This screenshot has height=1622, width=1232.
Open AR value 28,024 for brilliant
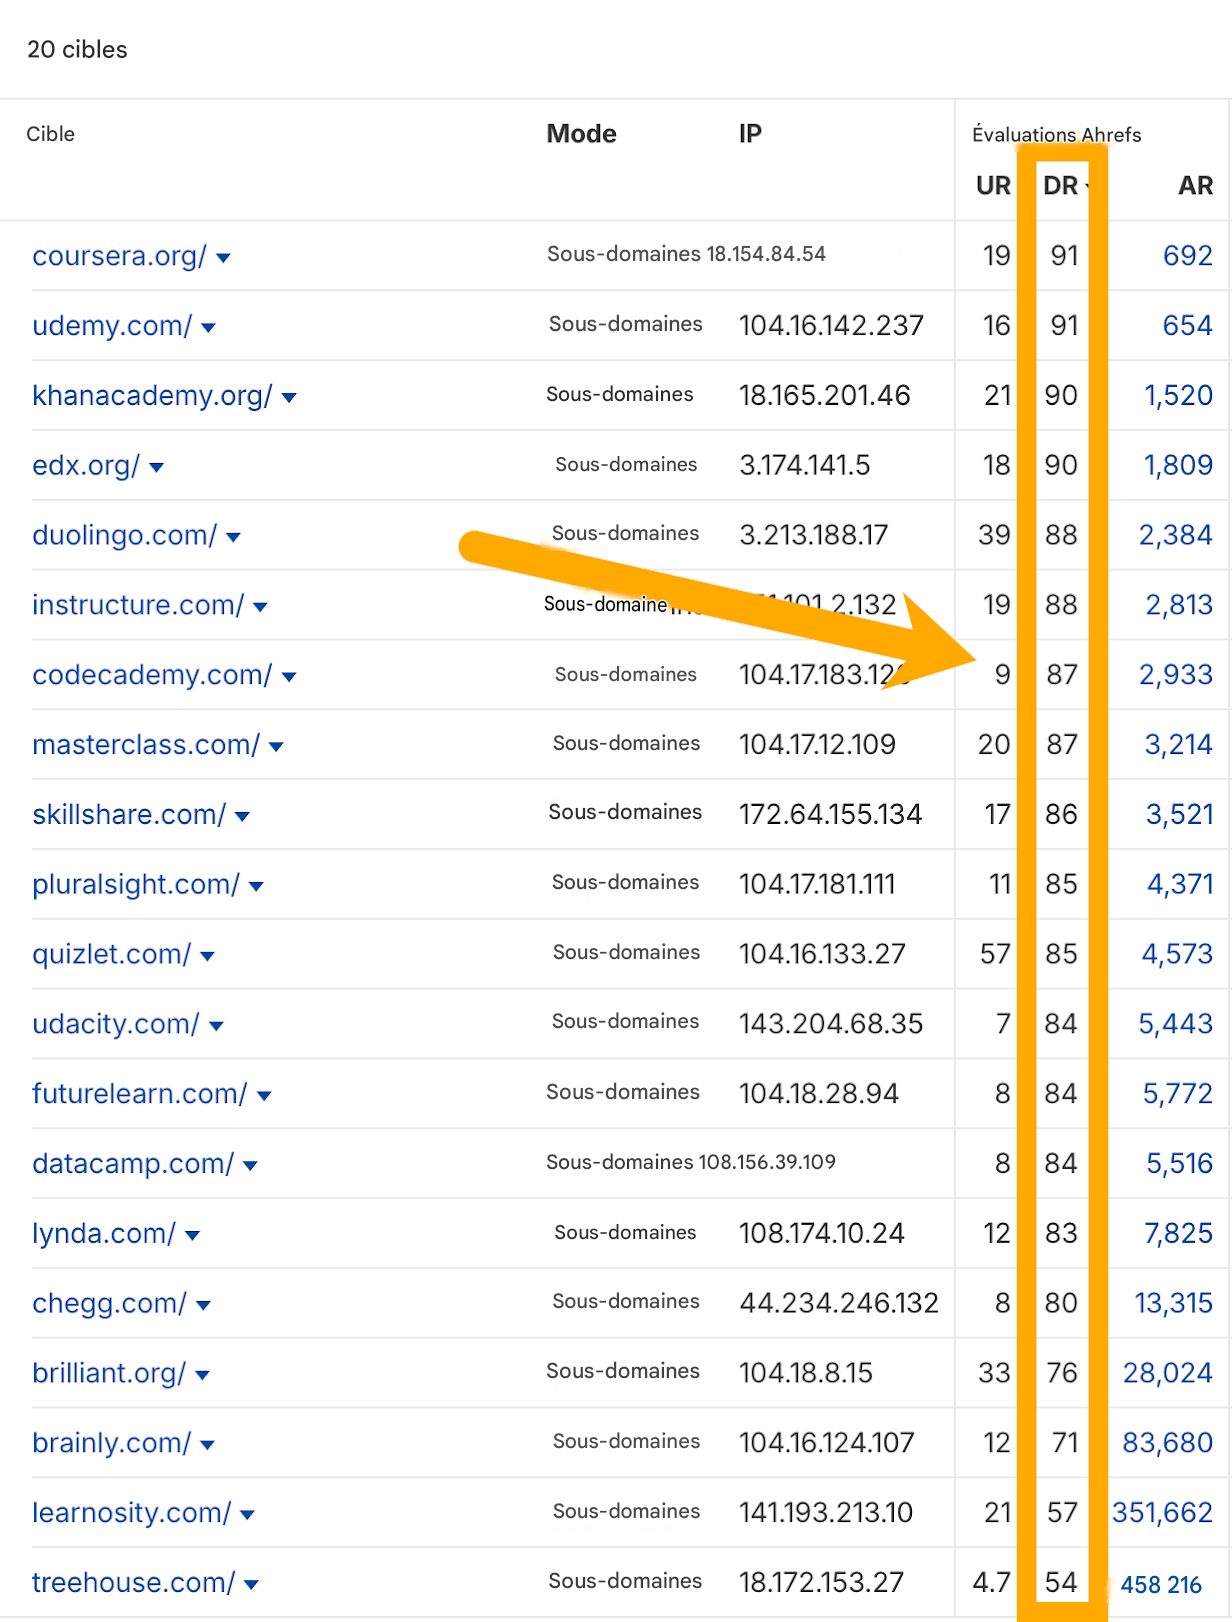[x=1167, y=1373]
